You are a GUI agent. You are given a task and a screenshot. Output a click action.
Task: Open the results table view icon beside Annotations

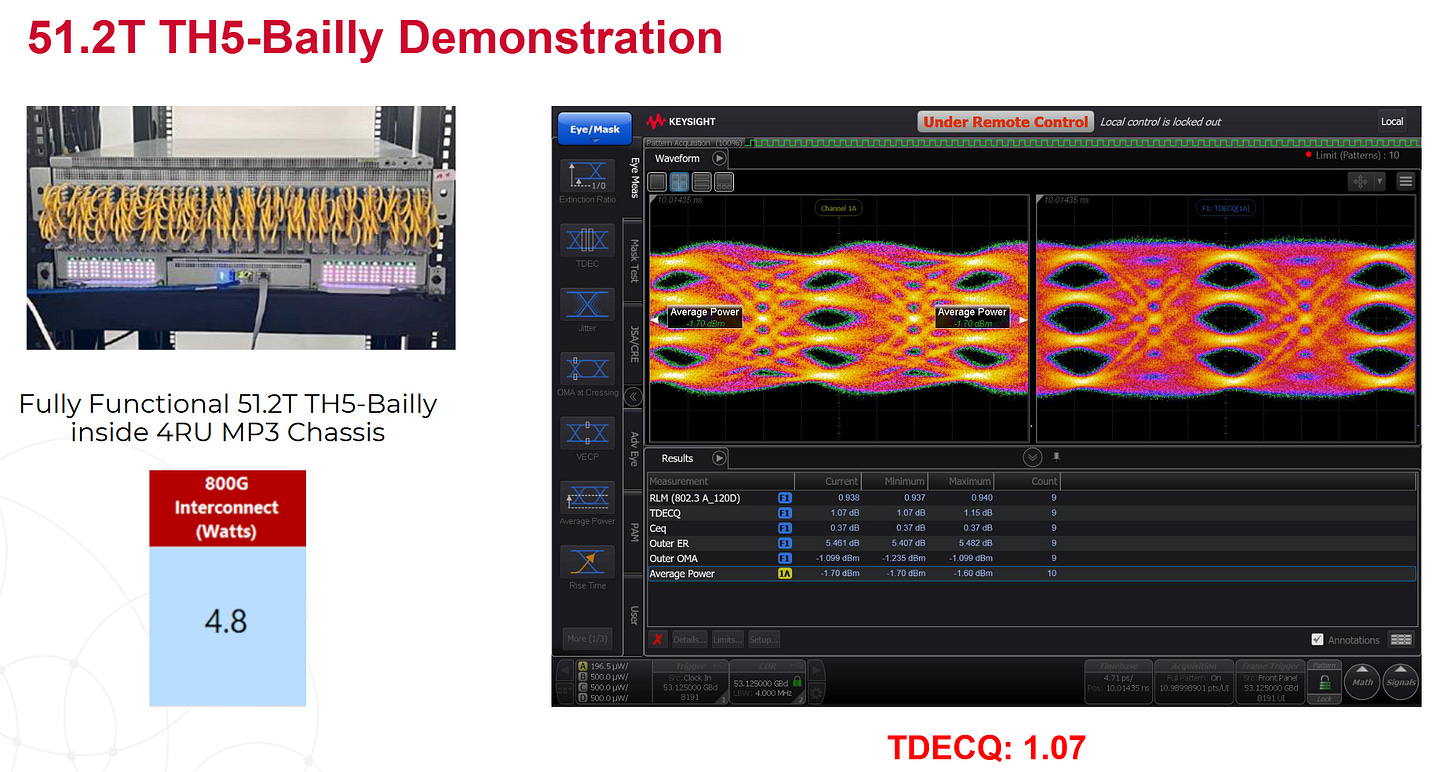point(1401,640)
